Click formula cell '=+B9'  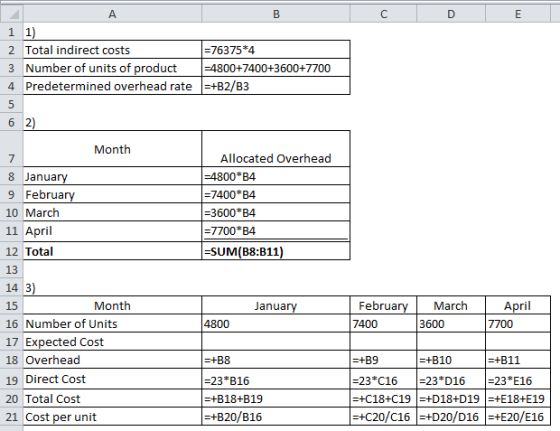383,360
